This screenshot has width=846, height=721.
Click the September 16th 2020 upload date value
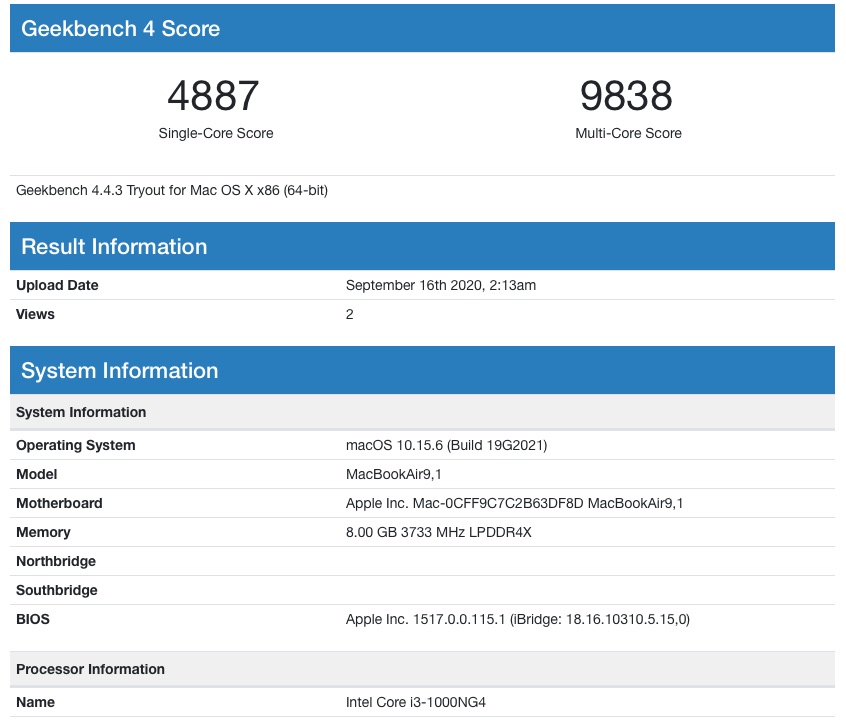[x=441, y=285]
